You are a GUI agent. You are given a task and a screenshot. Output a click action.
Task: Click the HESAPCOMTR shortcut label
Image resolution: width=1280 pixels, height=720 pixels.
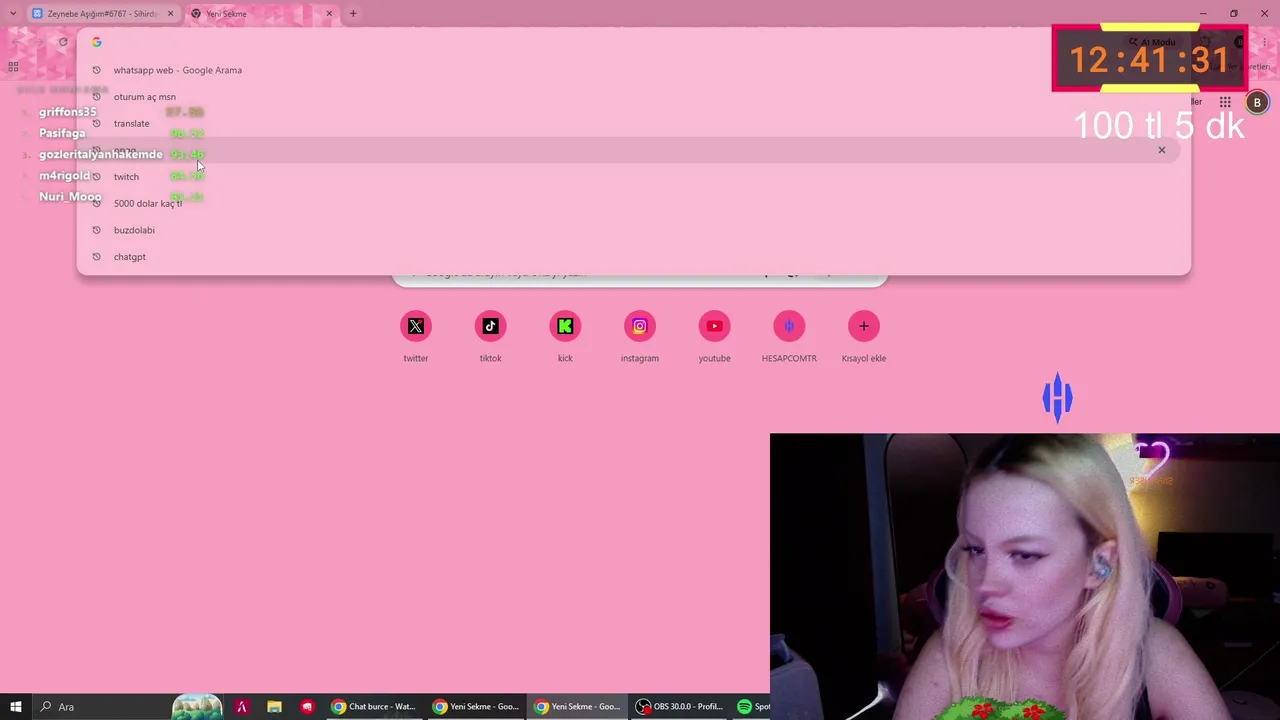pyautogui.click(x=789, y=358)
